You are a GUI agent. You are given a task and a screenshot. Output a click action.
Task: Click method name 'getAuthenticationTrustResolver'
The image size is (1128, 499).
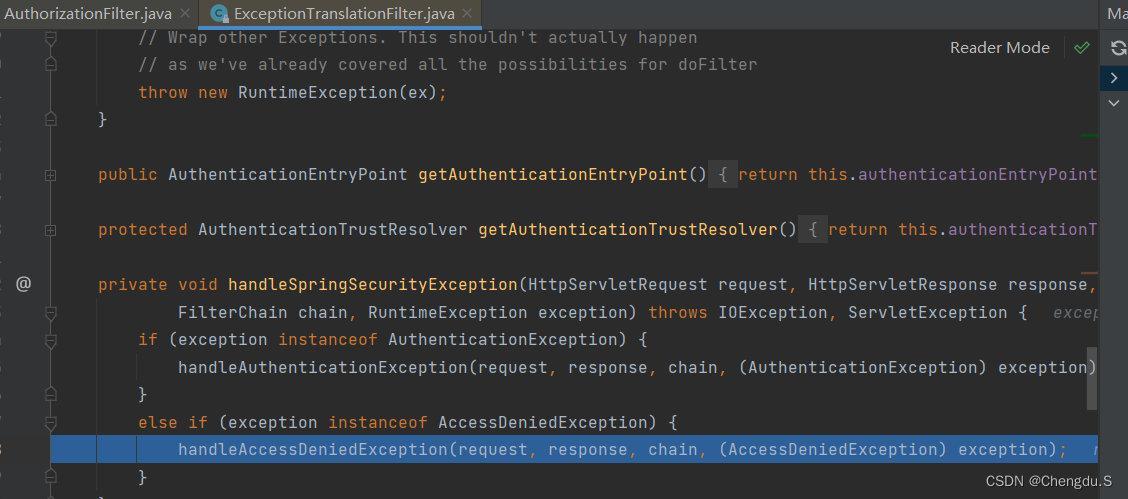click(x=627, y=230)
